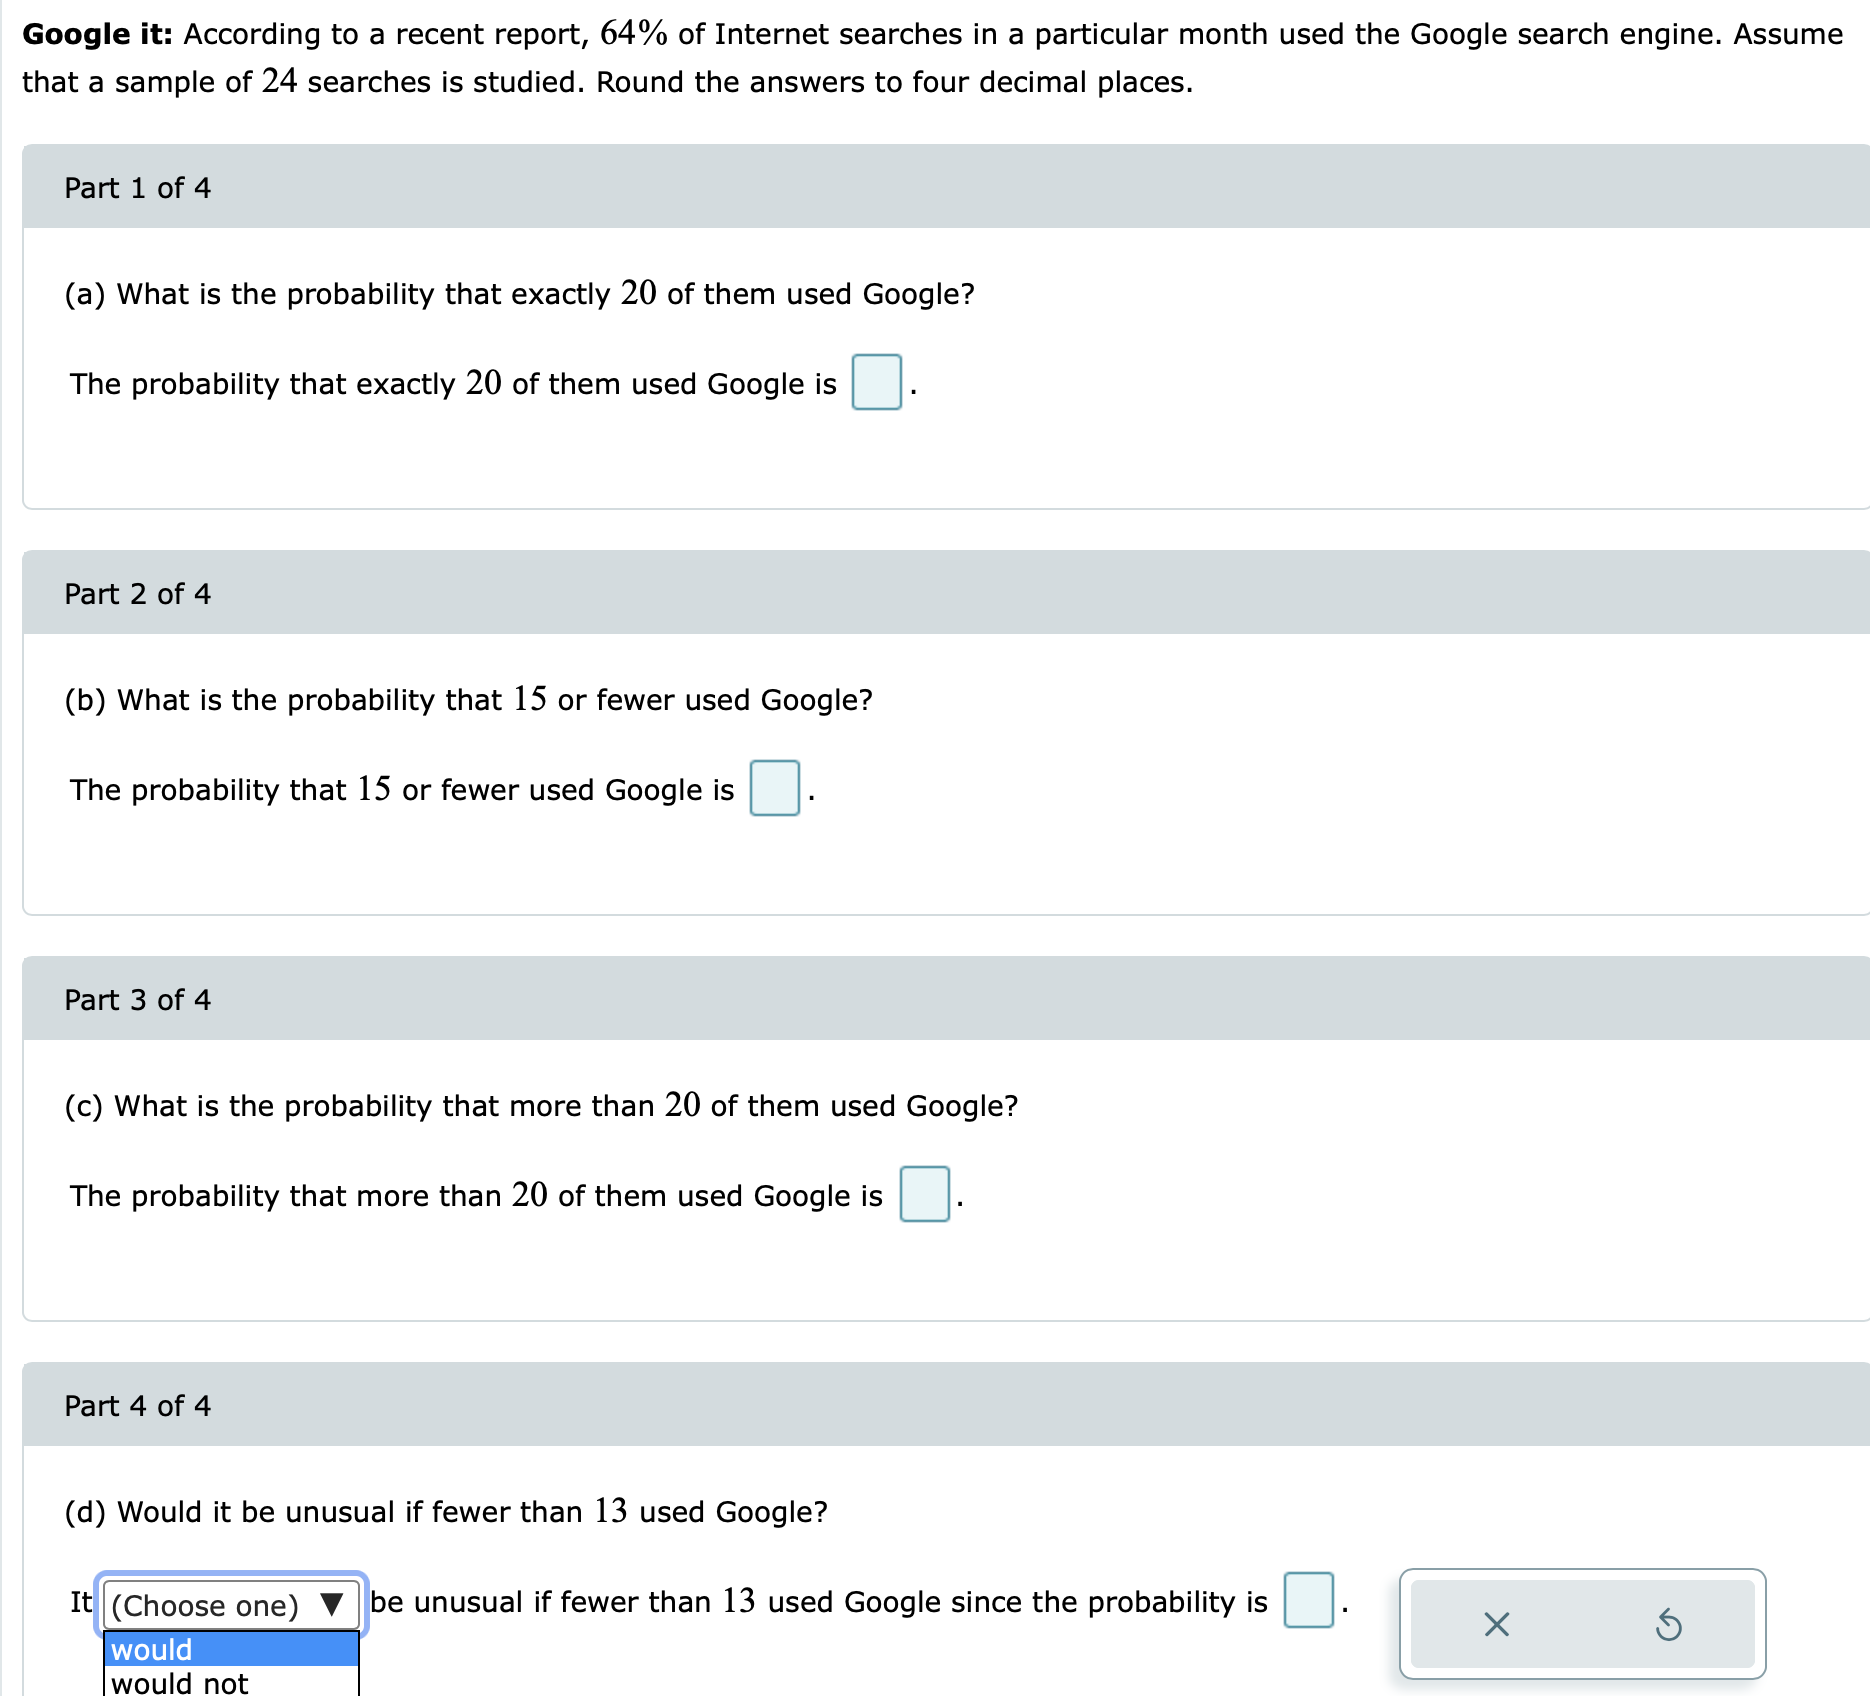The width and height of the screenshot is (1870, 1696).
Task: Click the Part 3 of 4 header
Action: pos(137,999)
